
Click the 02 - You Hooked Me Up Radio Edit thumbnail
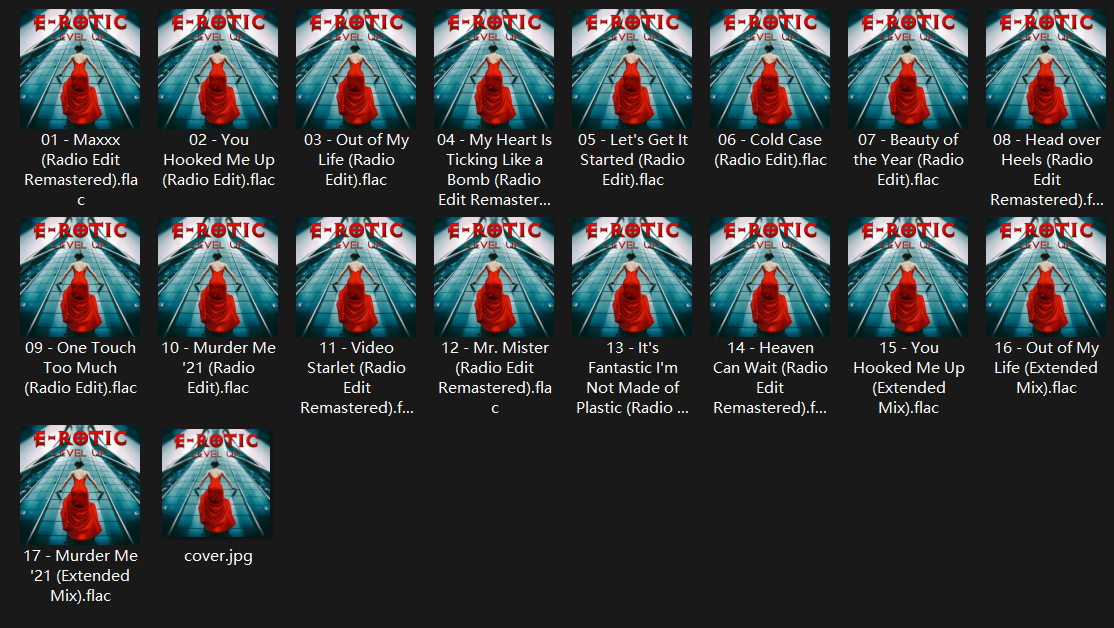tap(218, 69)
